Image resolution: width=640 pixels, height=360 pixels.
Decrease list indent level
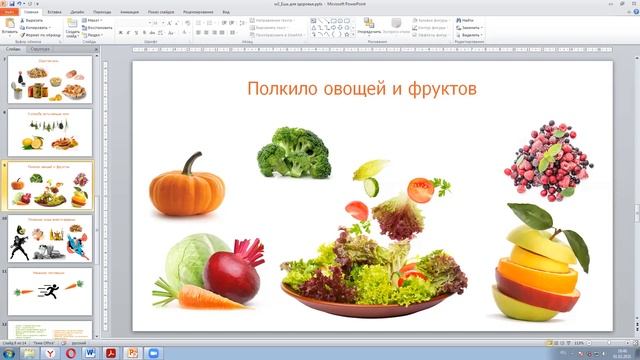[x=224, y=23]
